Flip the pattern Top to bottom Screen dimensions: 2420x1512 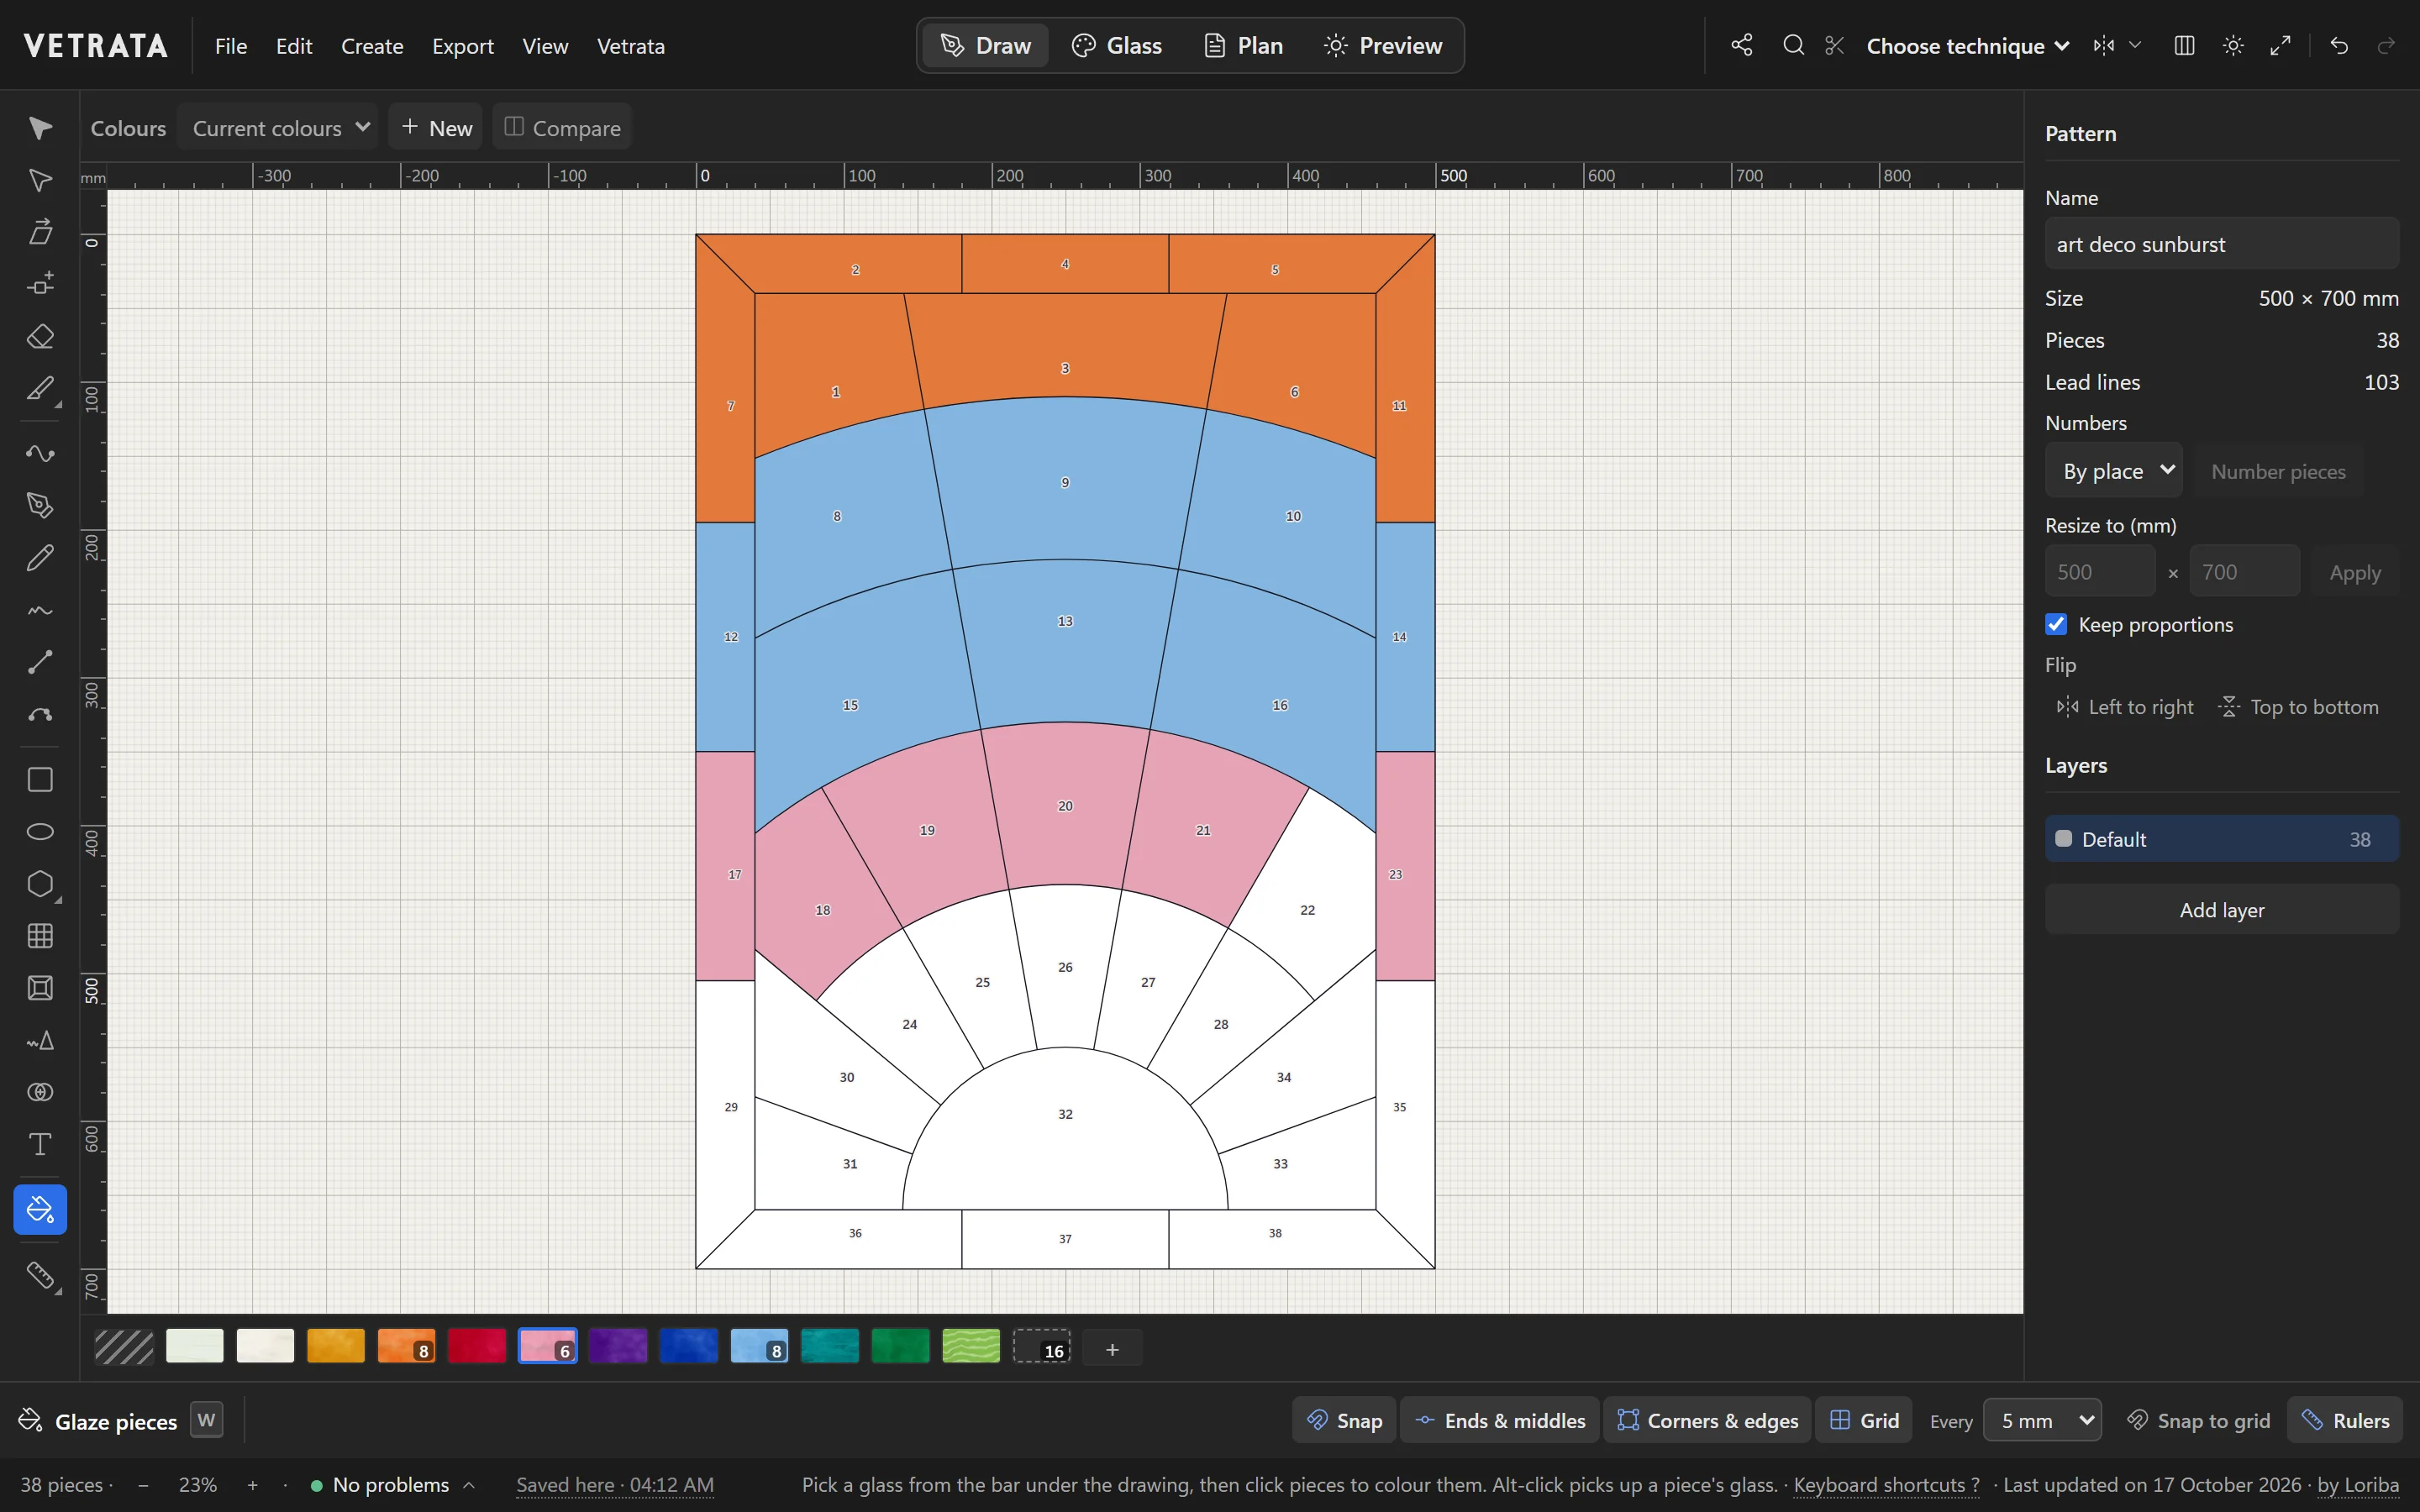2299,707
